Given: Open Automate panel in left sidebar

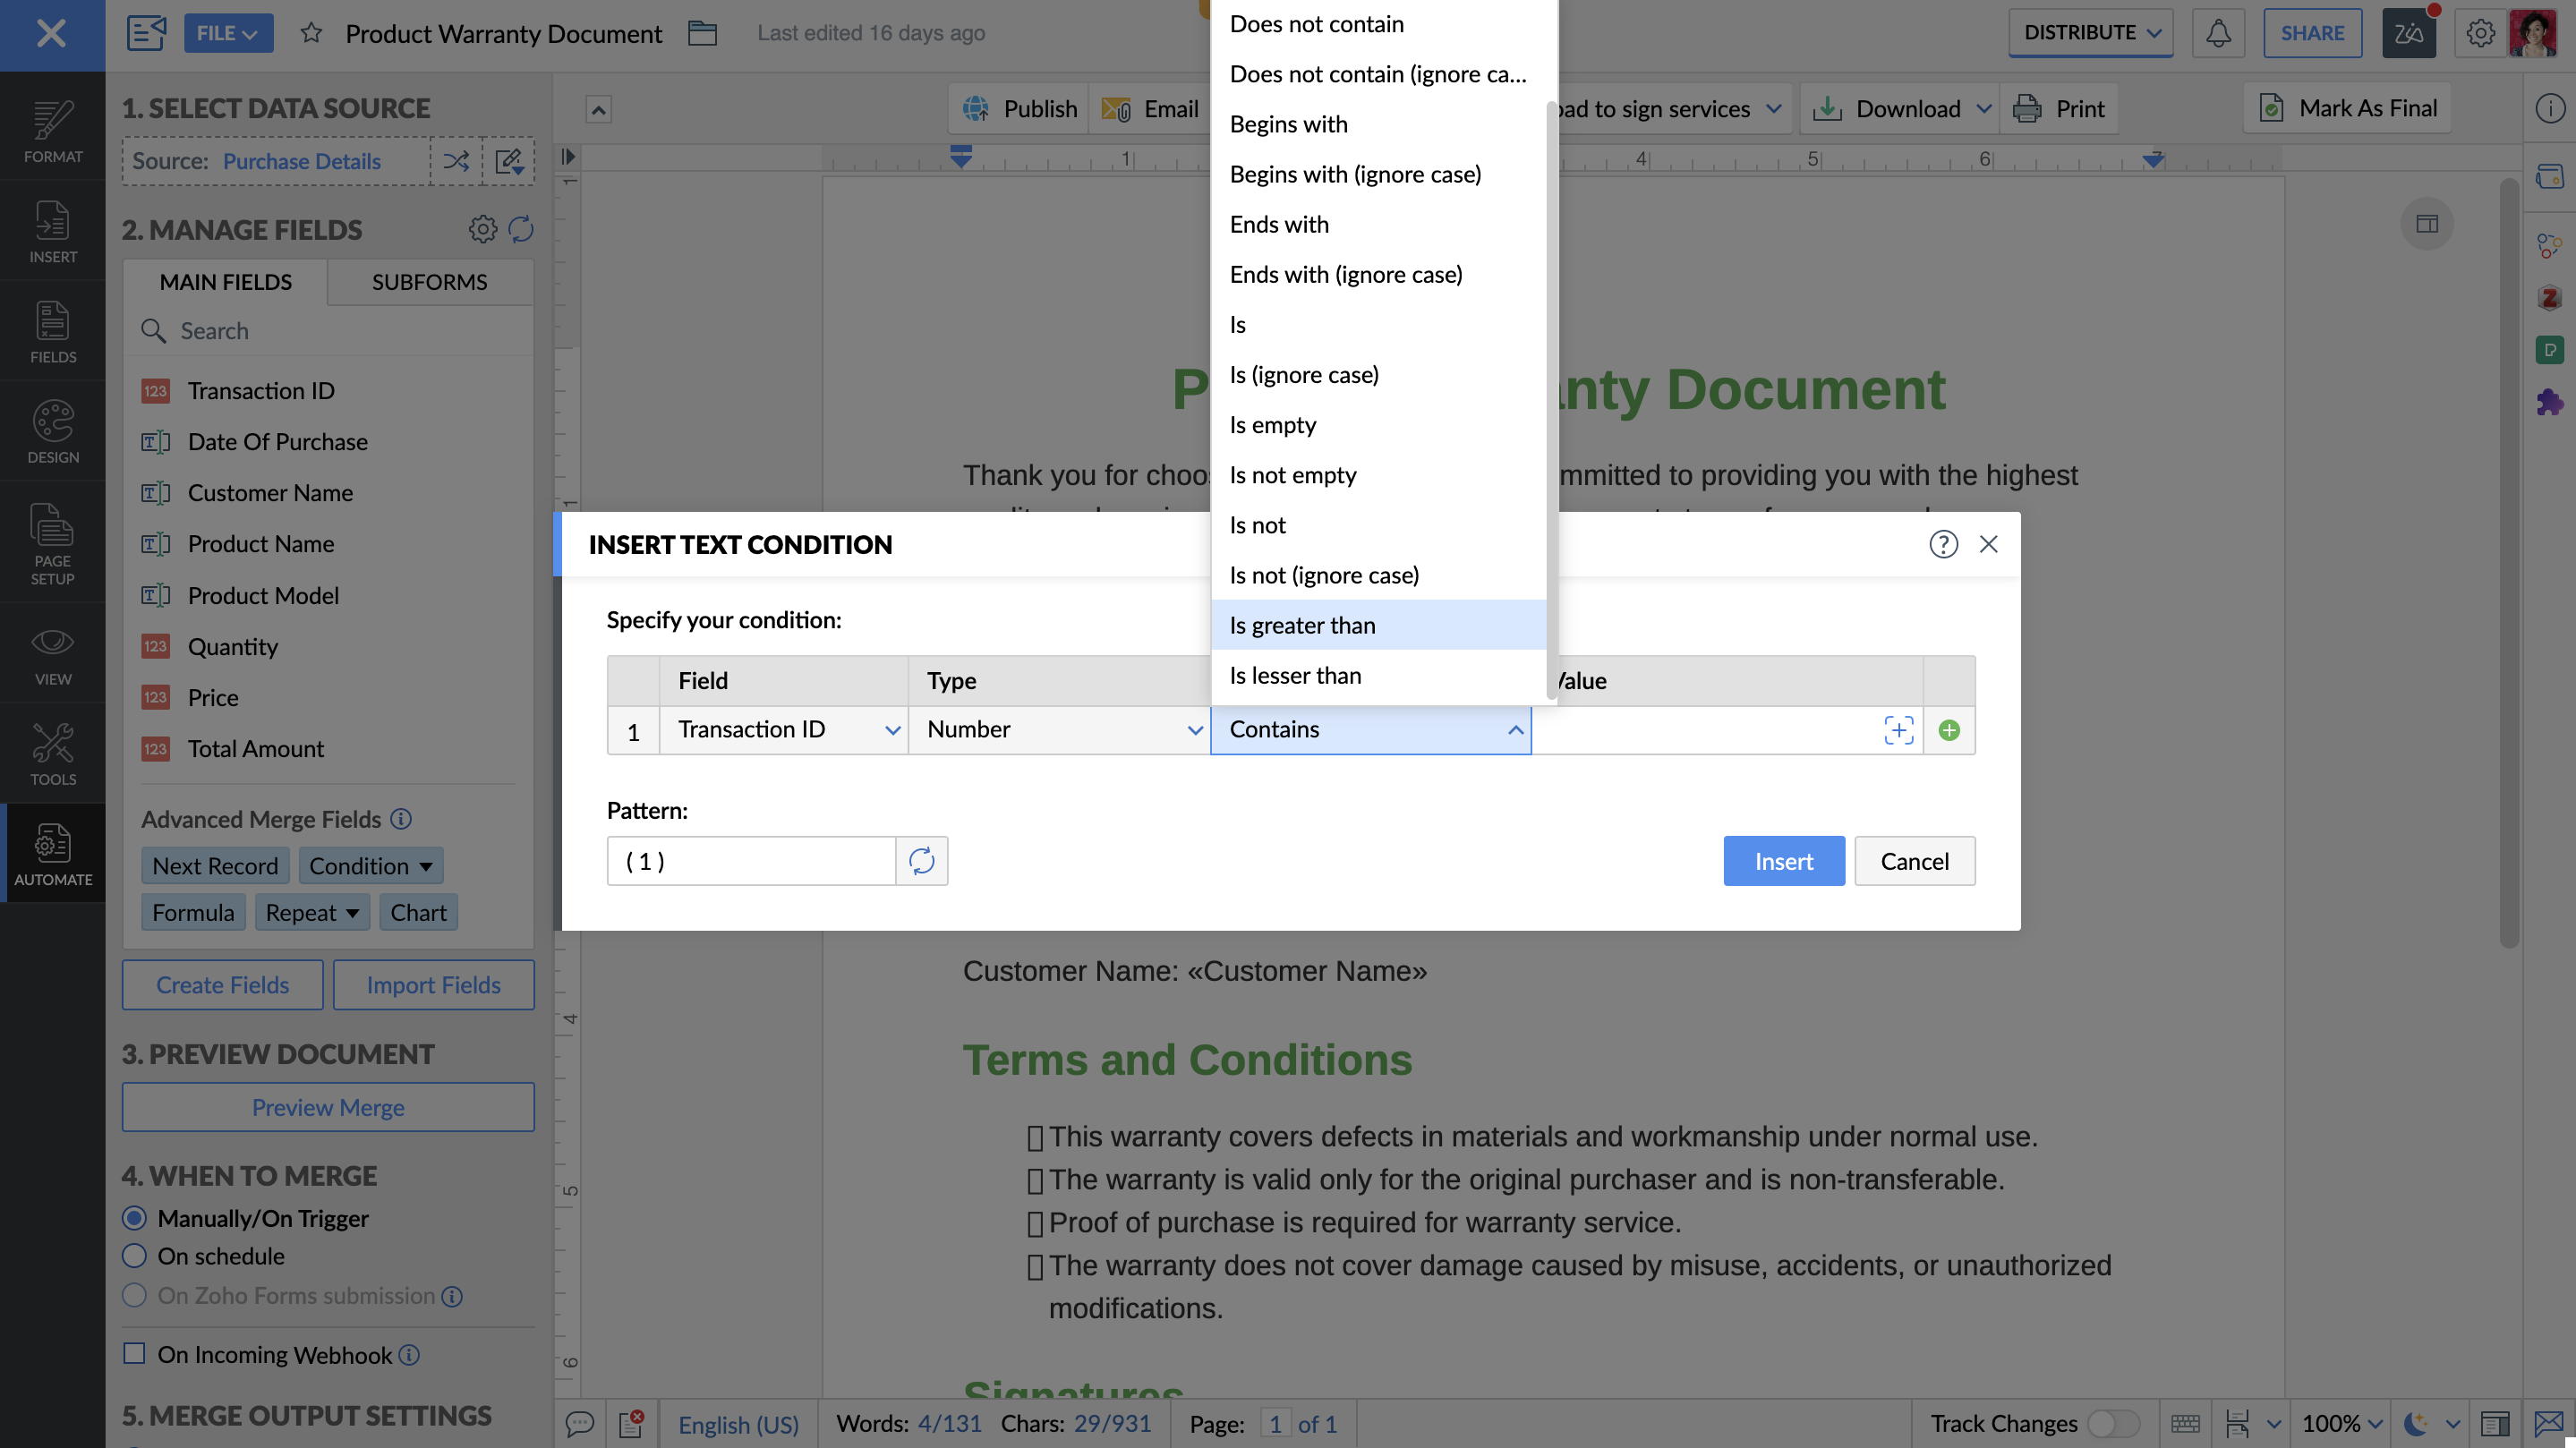Looking at the screenshot, I should [52, 854].
